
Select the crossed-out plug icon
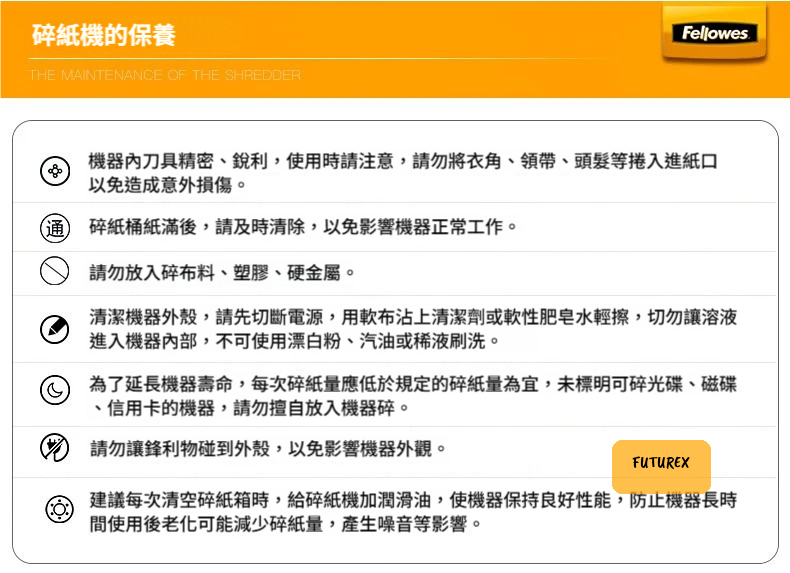[x=54, y=448]
